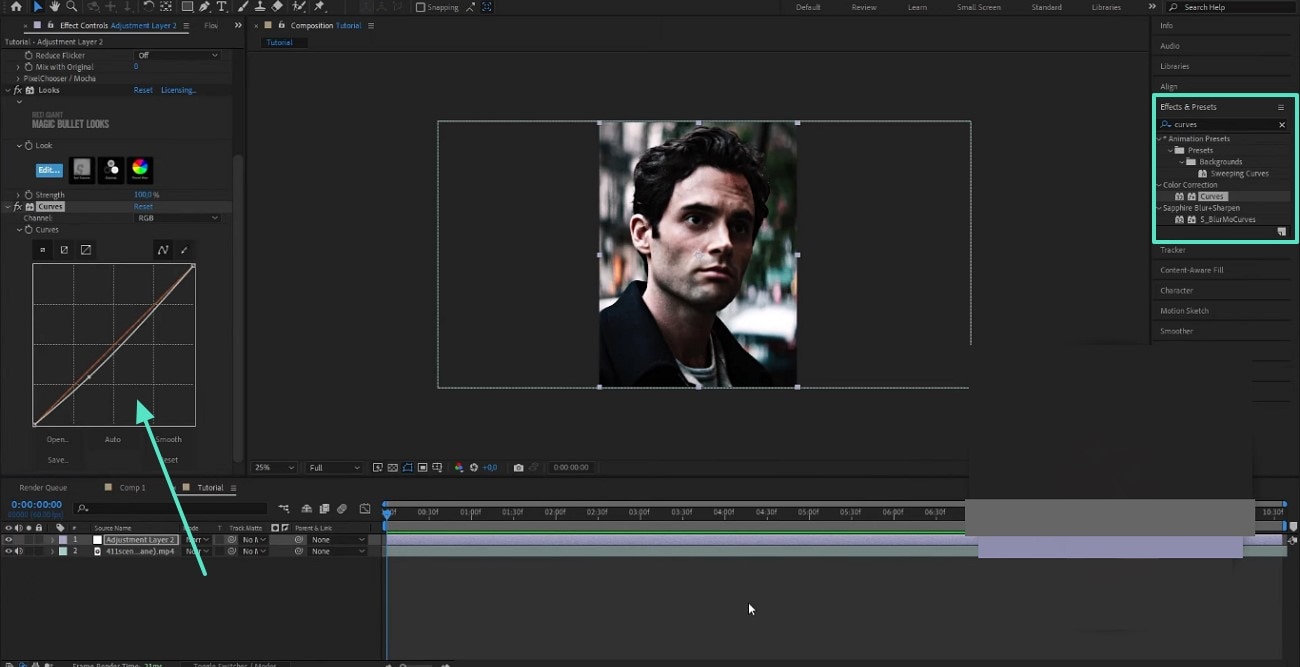Select the Pen tool
Screen dimensions: 1300x667
[x=205, y=7]
